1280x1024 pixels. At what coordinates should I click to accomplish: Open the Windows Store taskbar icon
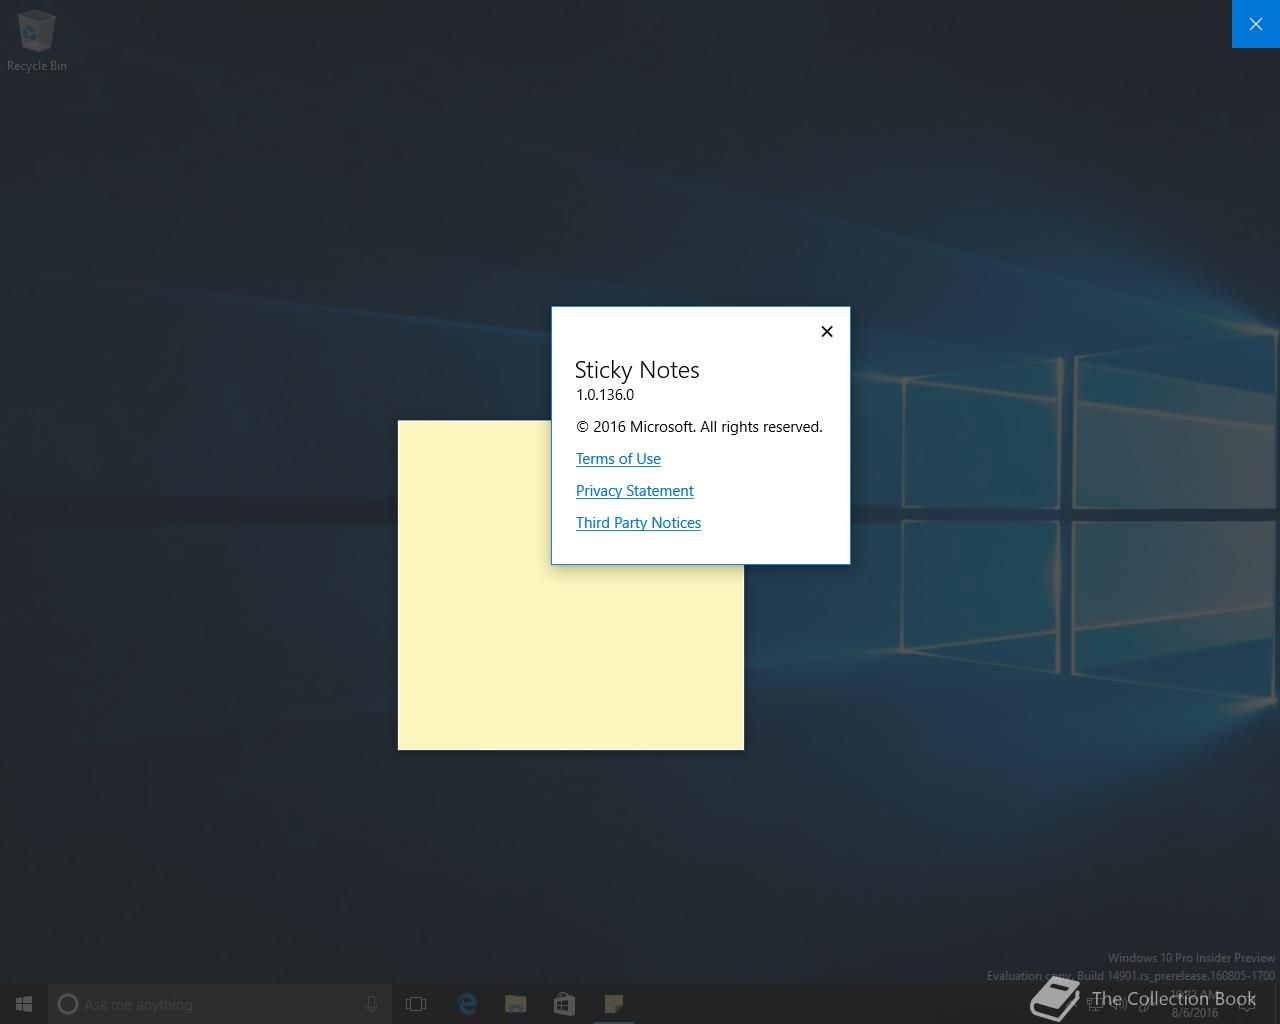click(x=565, y=1004)
